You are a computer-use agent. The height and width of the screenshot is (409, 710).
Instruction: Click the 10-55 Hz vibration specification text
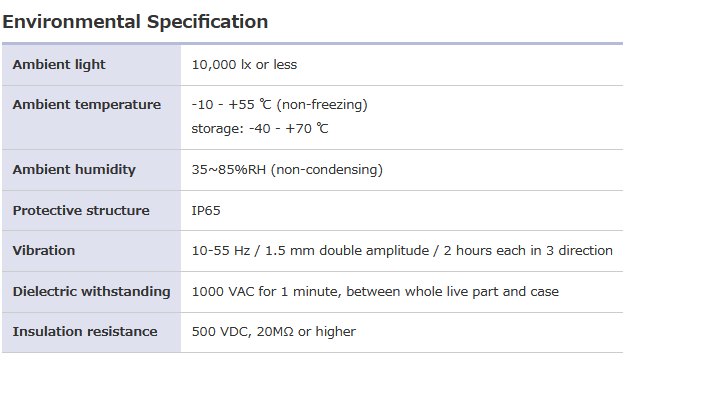pyautogui.click(x=221, y=251)
